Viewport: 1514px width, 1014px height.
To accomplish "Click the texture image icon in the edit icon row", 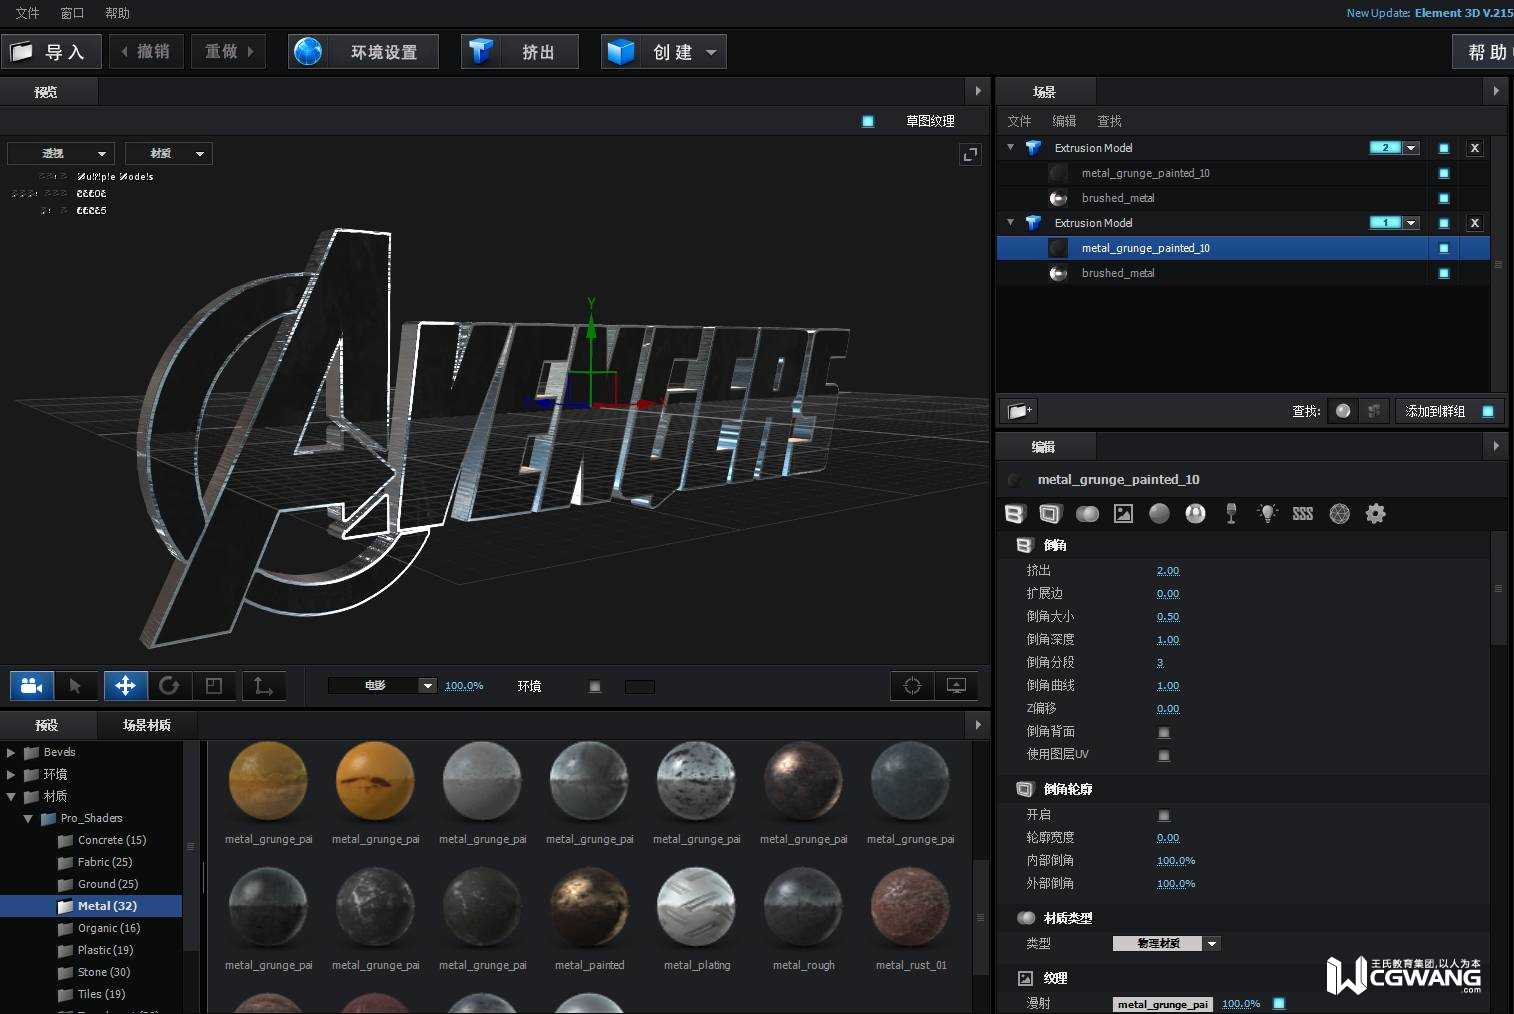I will [1124, 514].
